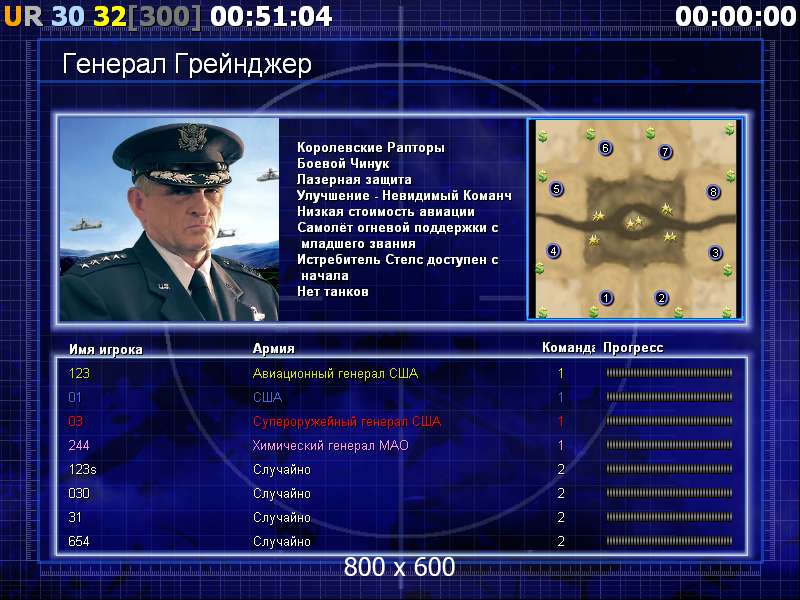This screenshot has height=600, width=800.
Task: Click team number for player 123s
Action: click(x=561, y=469)
